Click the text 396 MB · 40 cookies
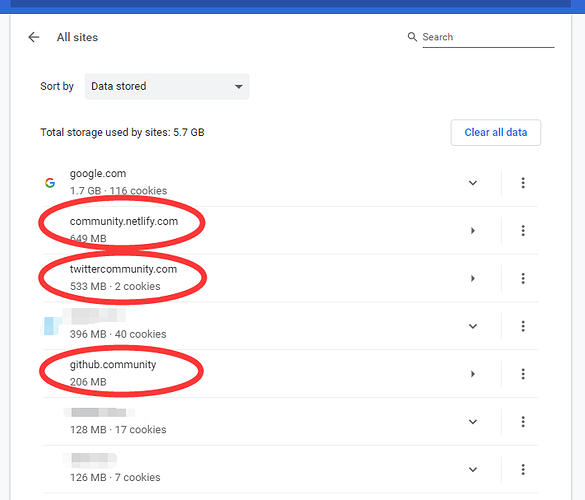The width and height of the screenshot is (585, 500). tap(118, 334)
